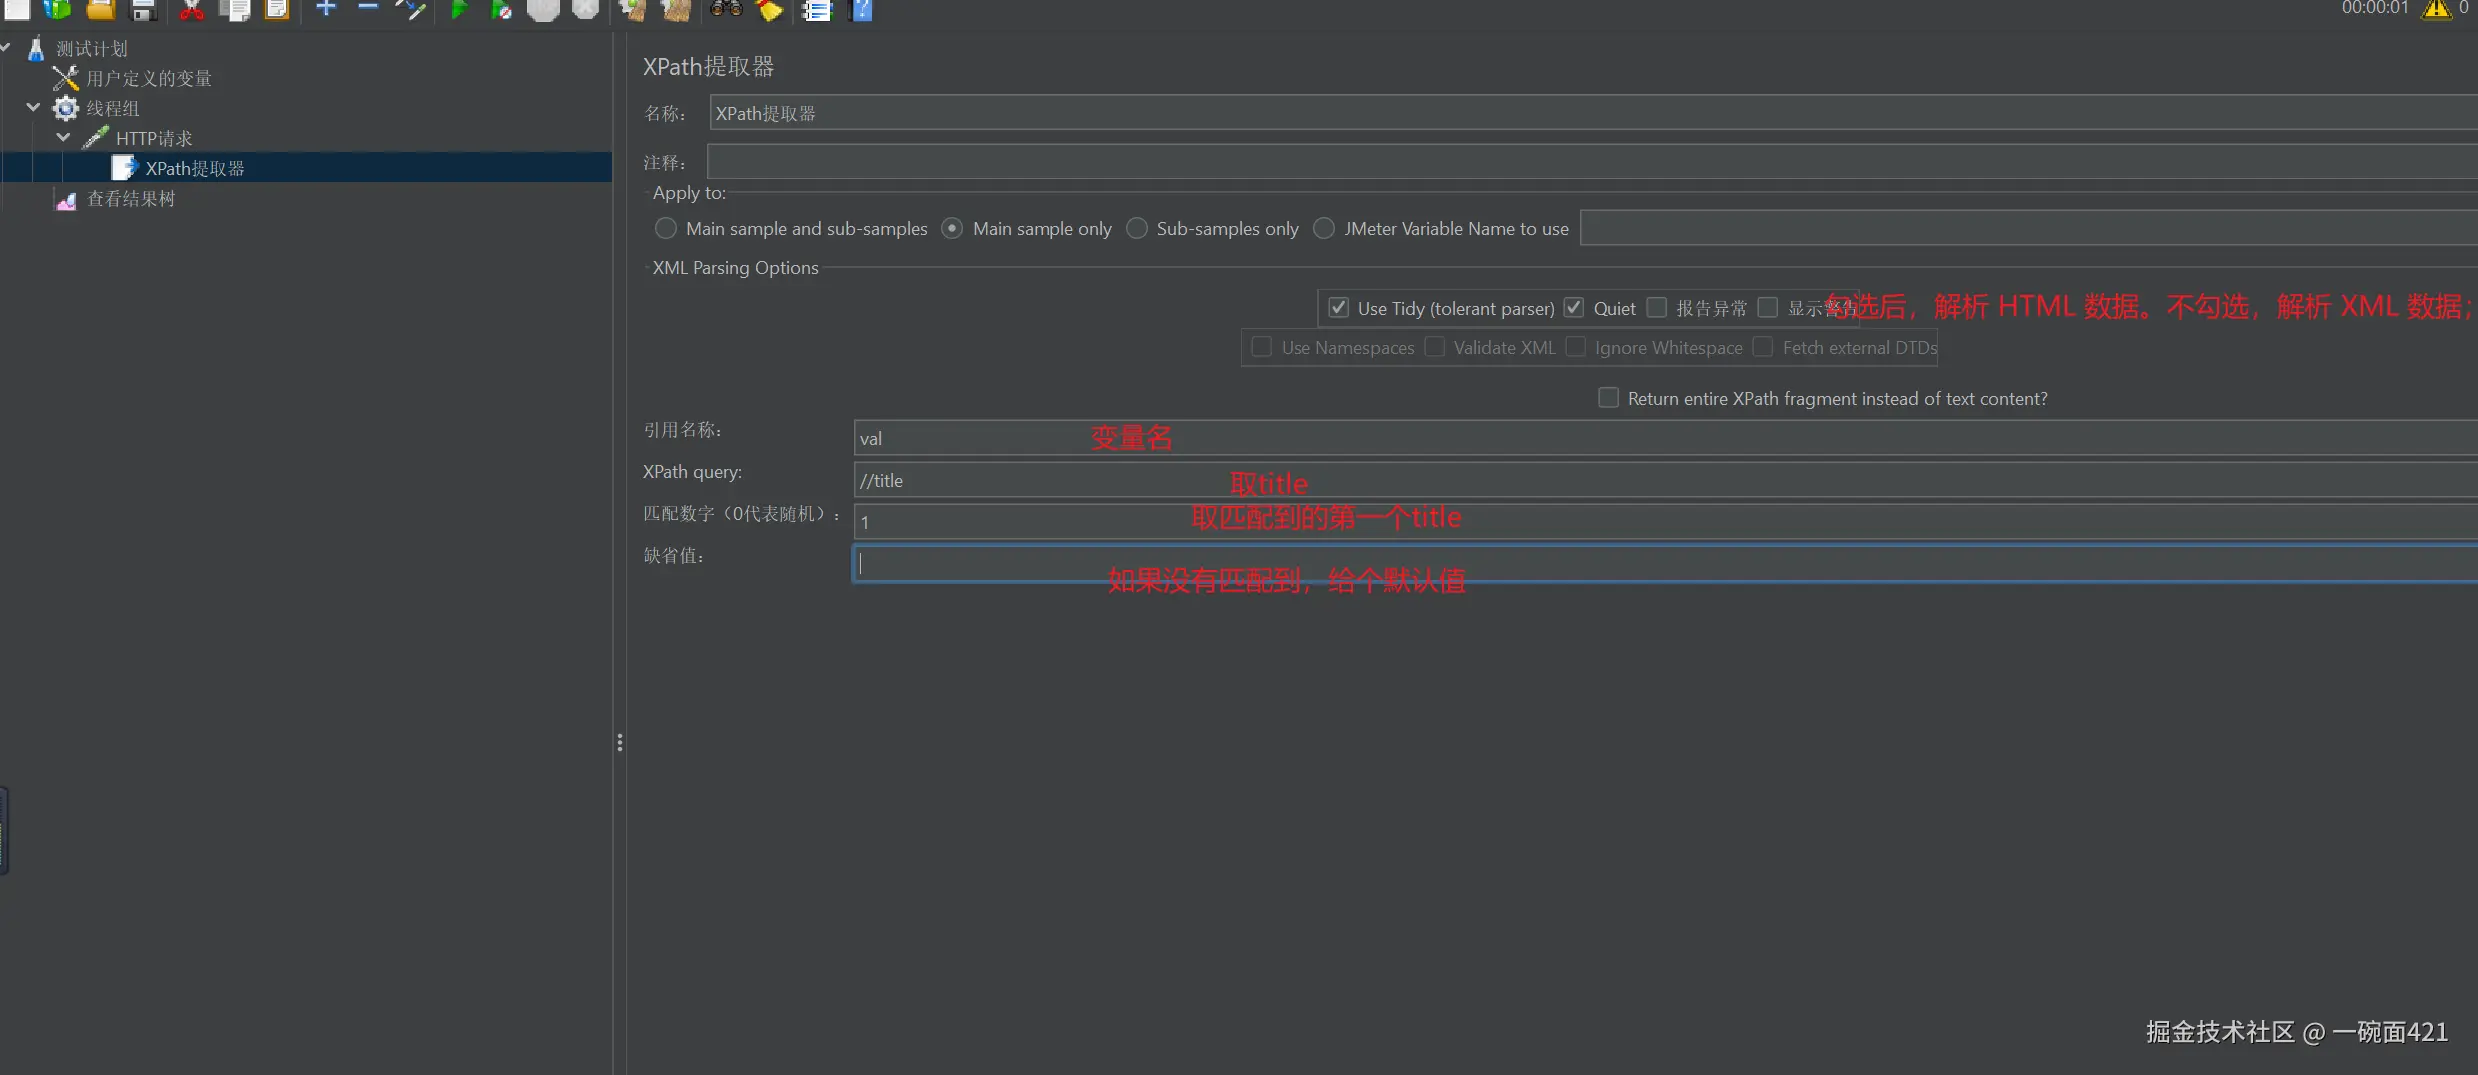2478x1075 pixels.
Task: Select 线程组 in the test tree
Action: pyautogui.click(x=112, y=108)
